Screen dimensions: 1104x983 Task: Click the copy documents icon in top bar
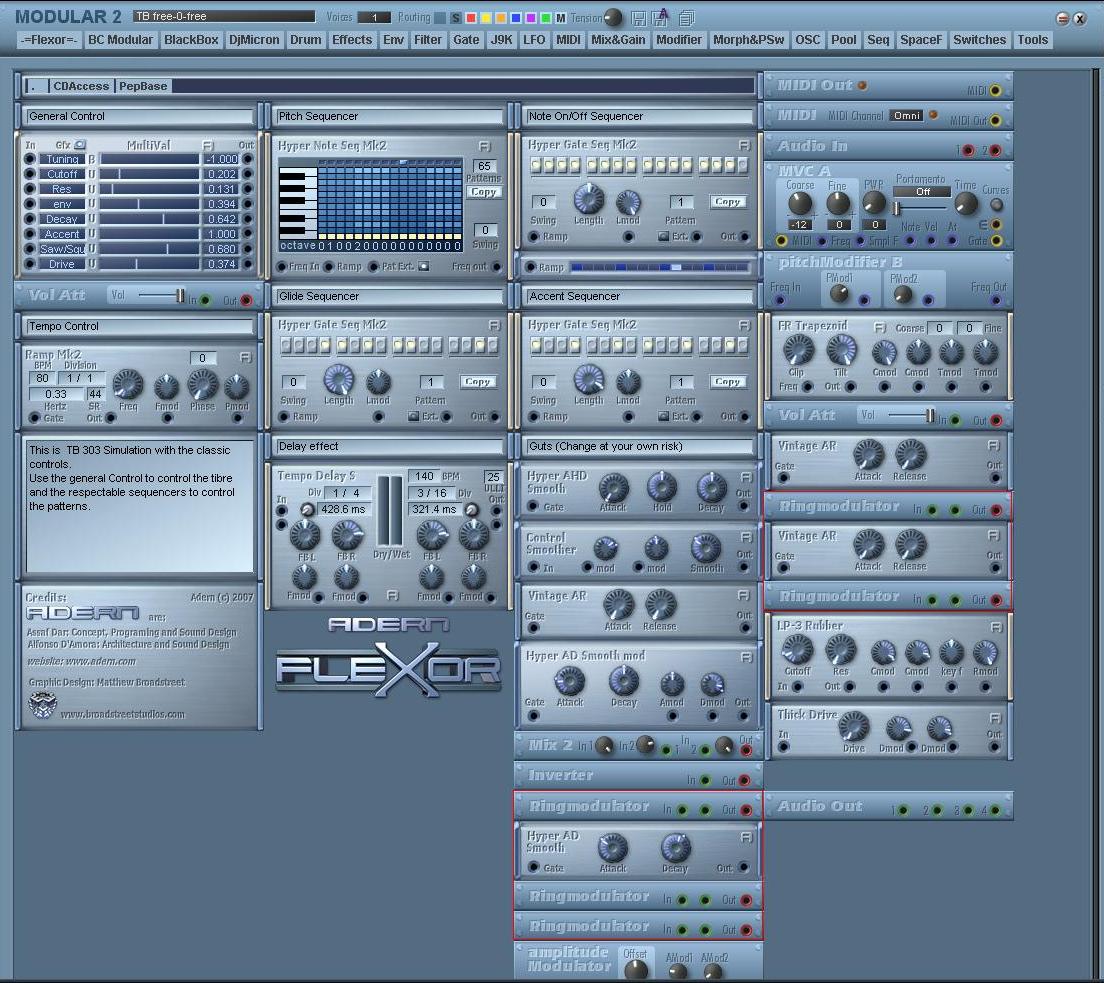[x=686, y=18]
